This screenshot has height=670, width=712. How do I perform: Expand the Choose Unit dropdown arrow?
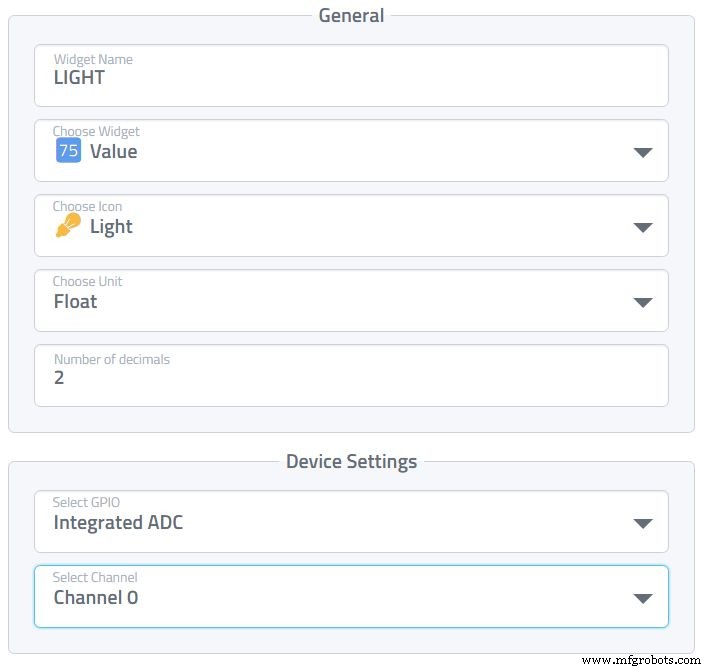(643, 302)
